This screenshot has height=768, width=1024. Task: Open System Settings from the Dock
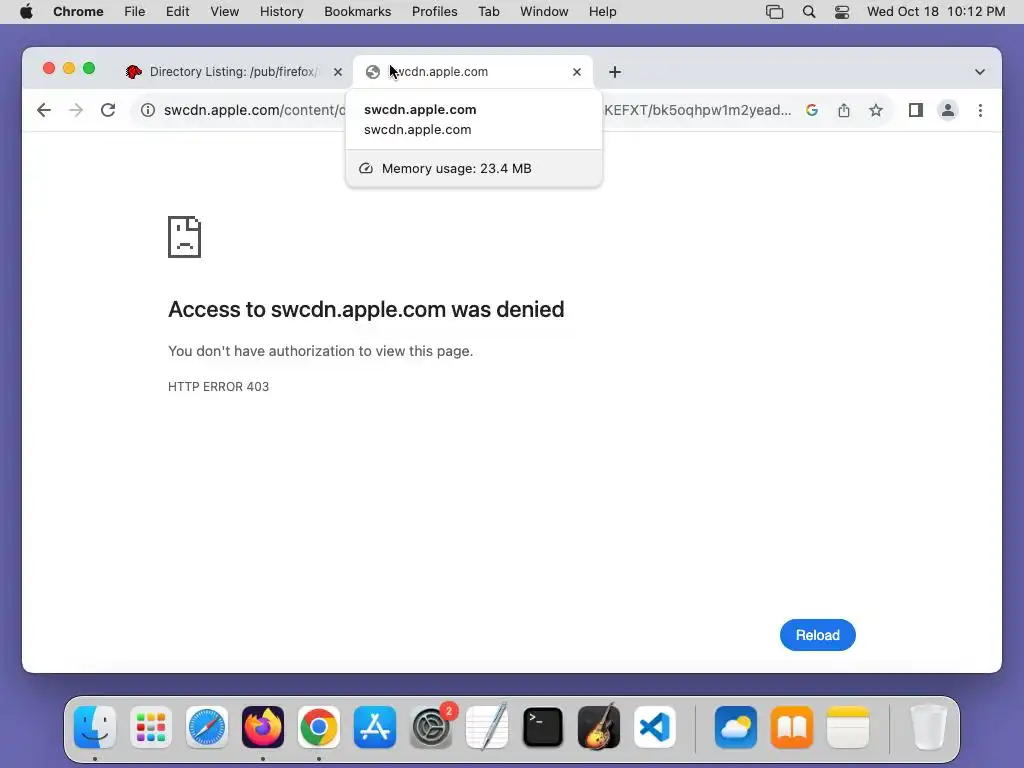click(x=431, y=727)
